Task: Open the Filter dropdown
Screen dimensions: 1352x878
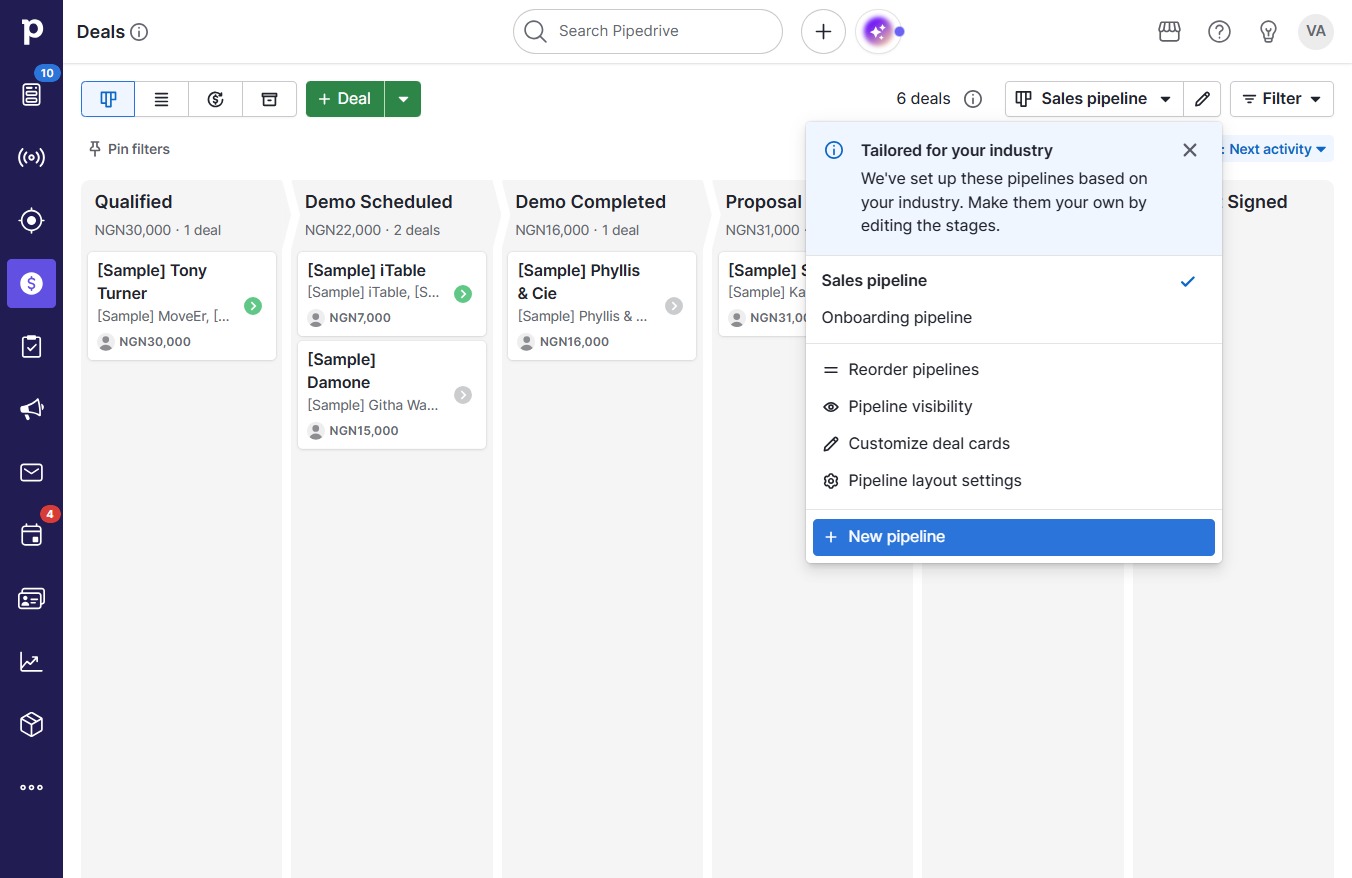Action: 1282,99
